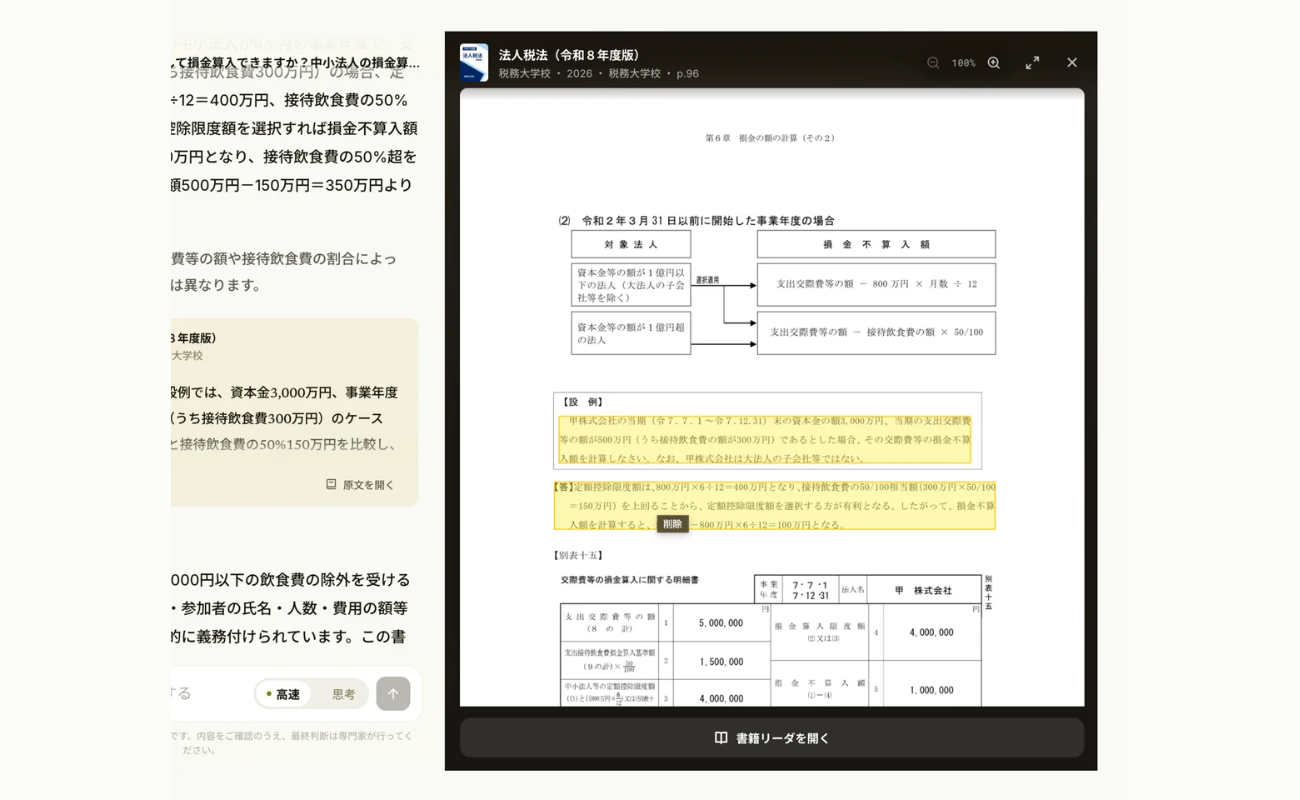The image size is (1300, 800).
Task: Click the 削除 highlight removal tooltip
Action: pyautogui.click(x=672, y=524)
